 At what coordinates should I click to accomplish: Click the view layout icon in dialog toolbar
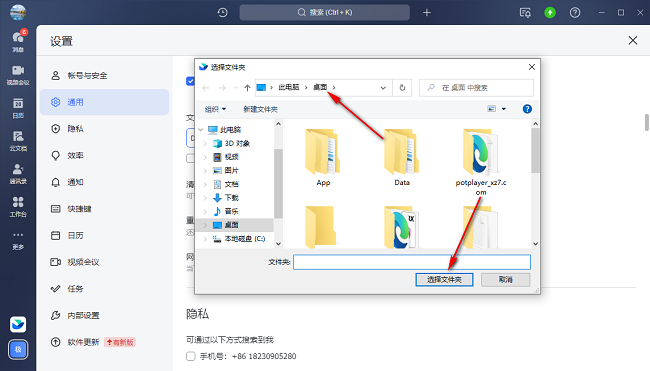(x=492, y=109)
